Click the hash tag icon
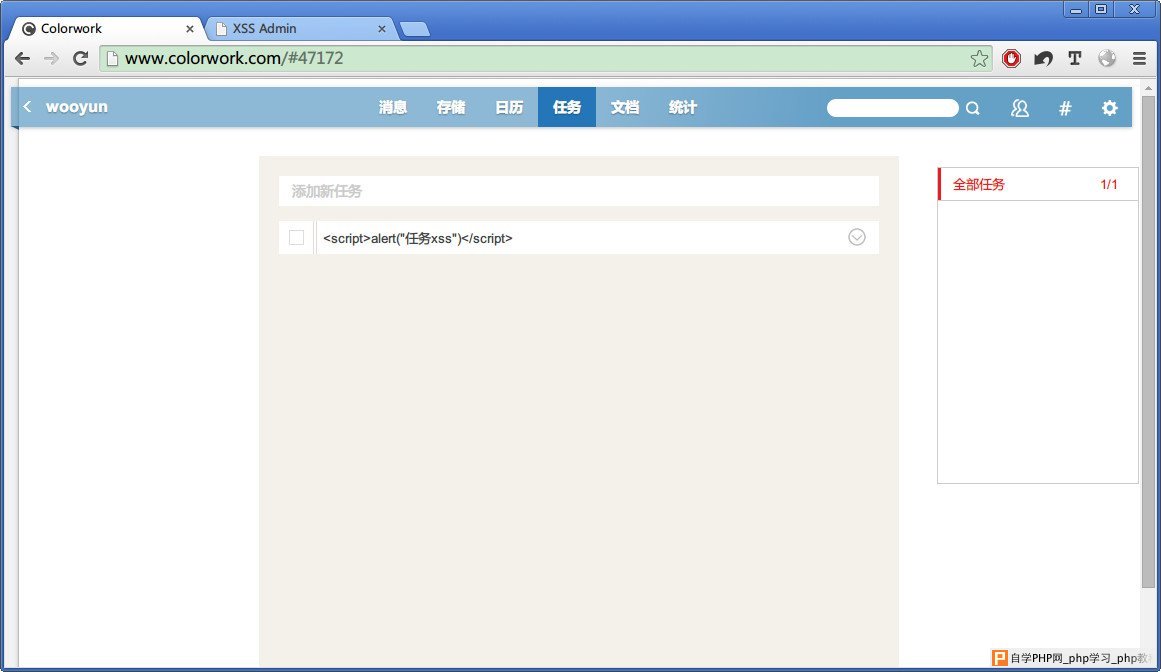This screenshot has width=1161, height=672. pyautogui.click(x=1065, y=108)
